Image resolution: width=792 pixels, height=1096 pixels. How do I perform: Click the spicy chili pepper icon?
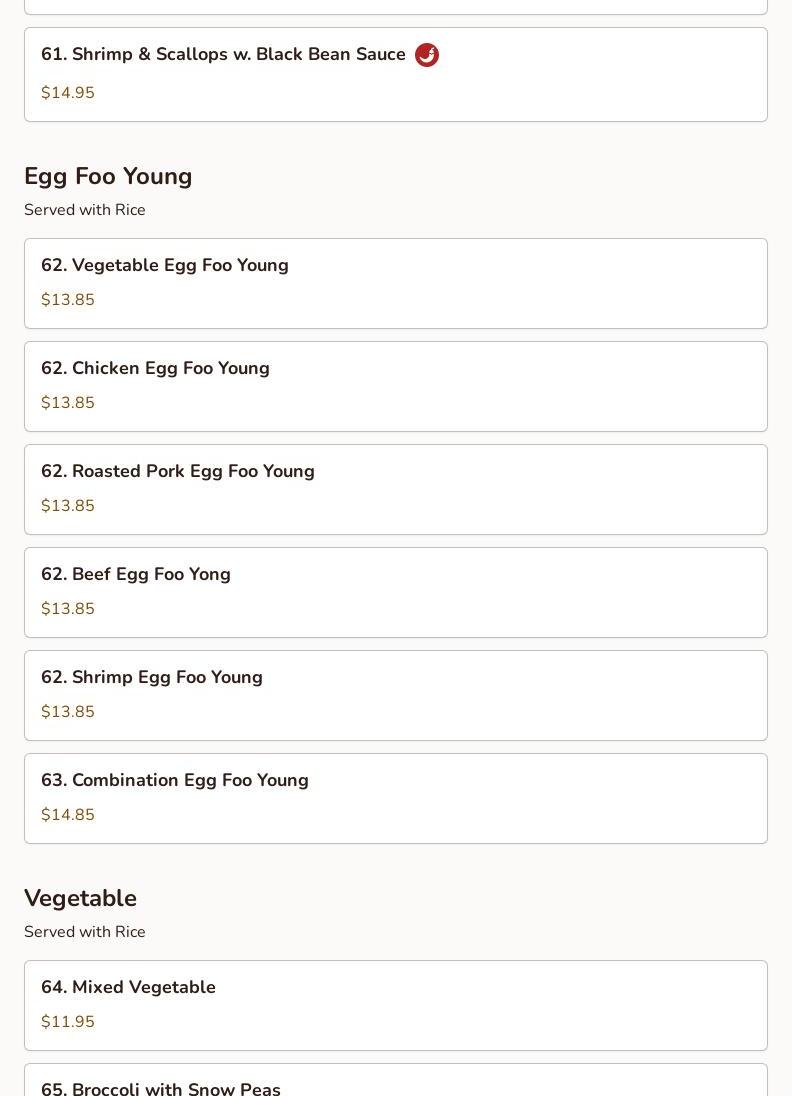pyautogui.click(x=427, y=55)
